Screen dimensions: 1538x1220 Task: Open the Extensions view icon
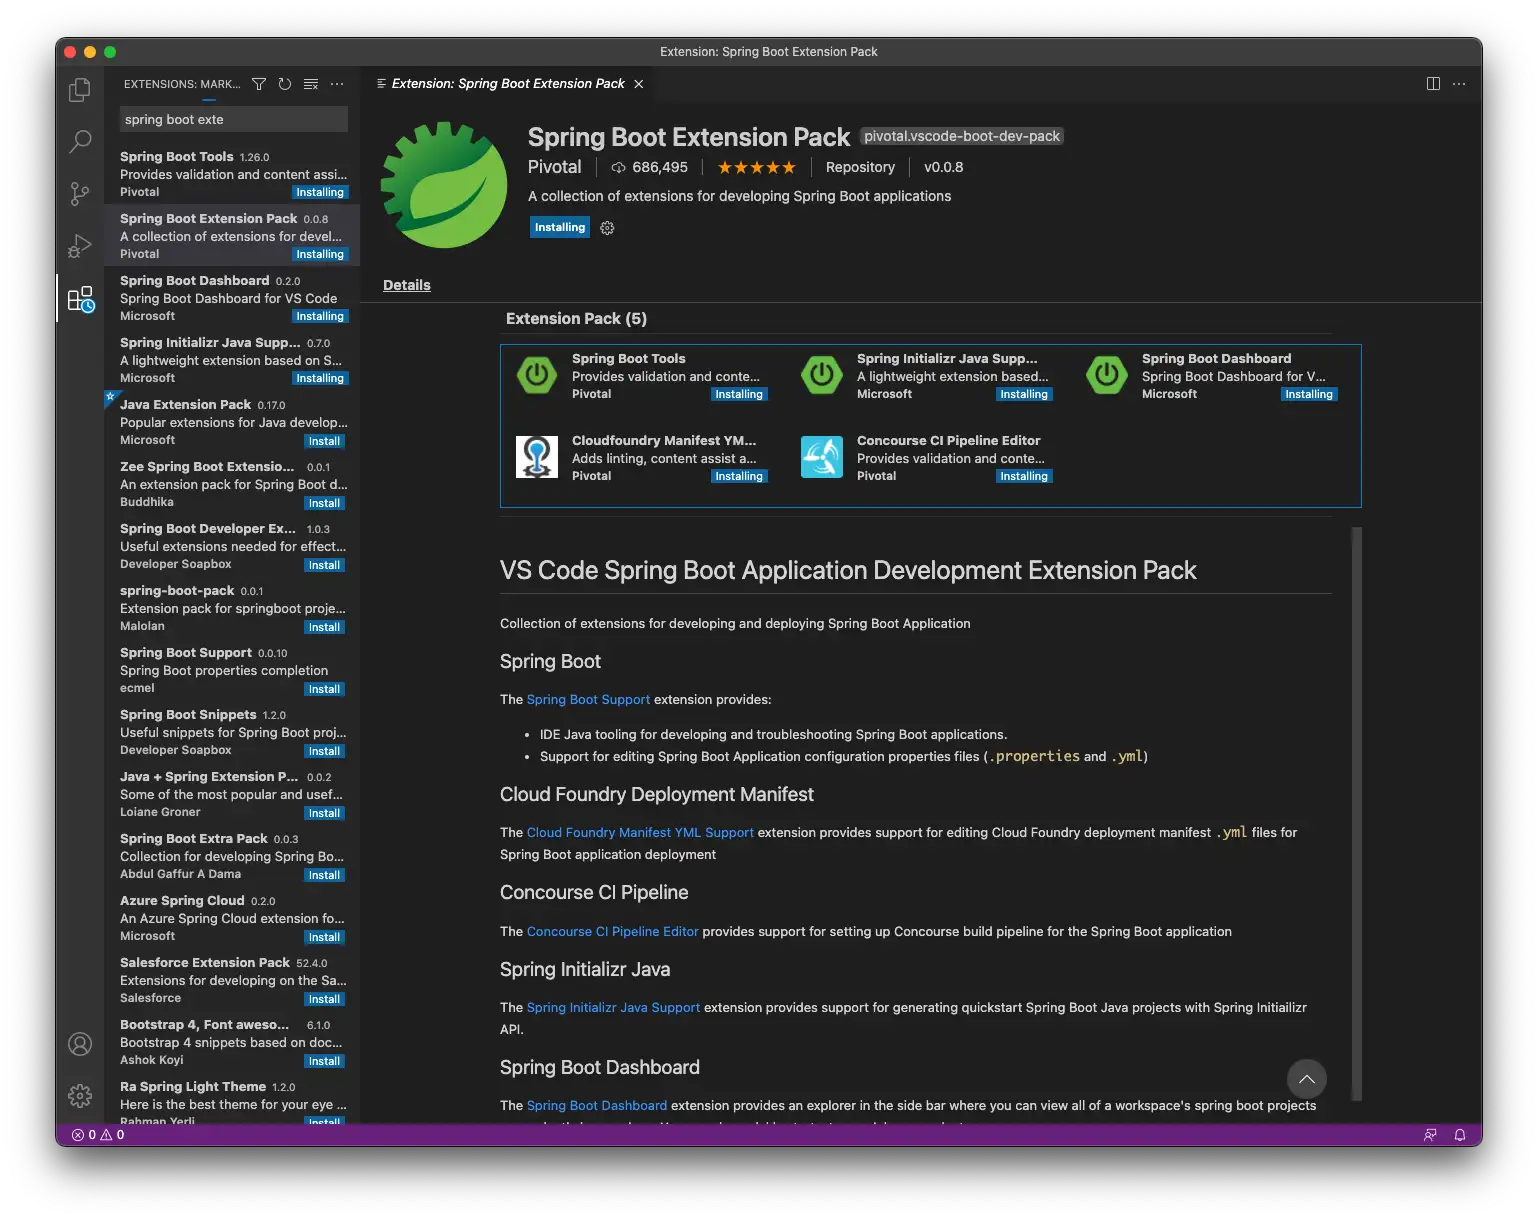click(x=81, y=299)
